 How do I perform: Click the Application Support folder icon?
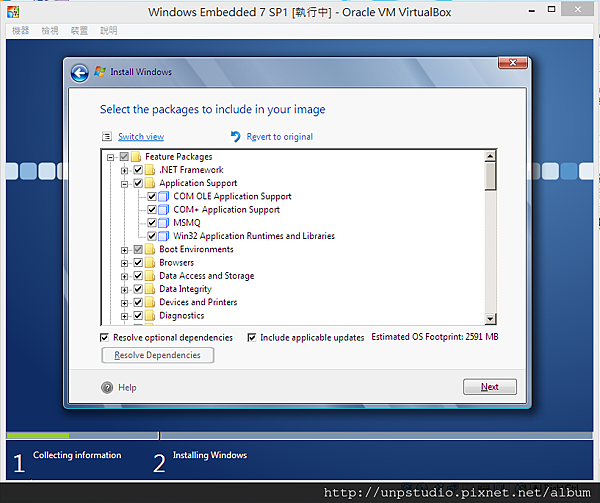pos(150,183)
